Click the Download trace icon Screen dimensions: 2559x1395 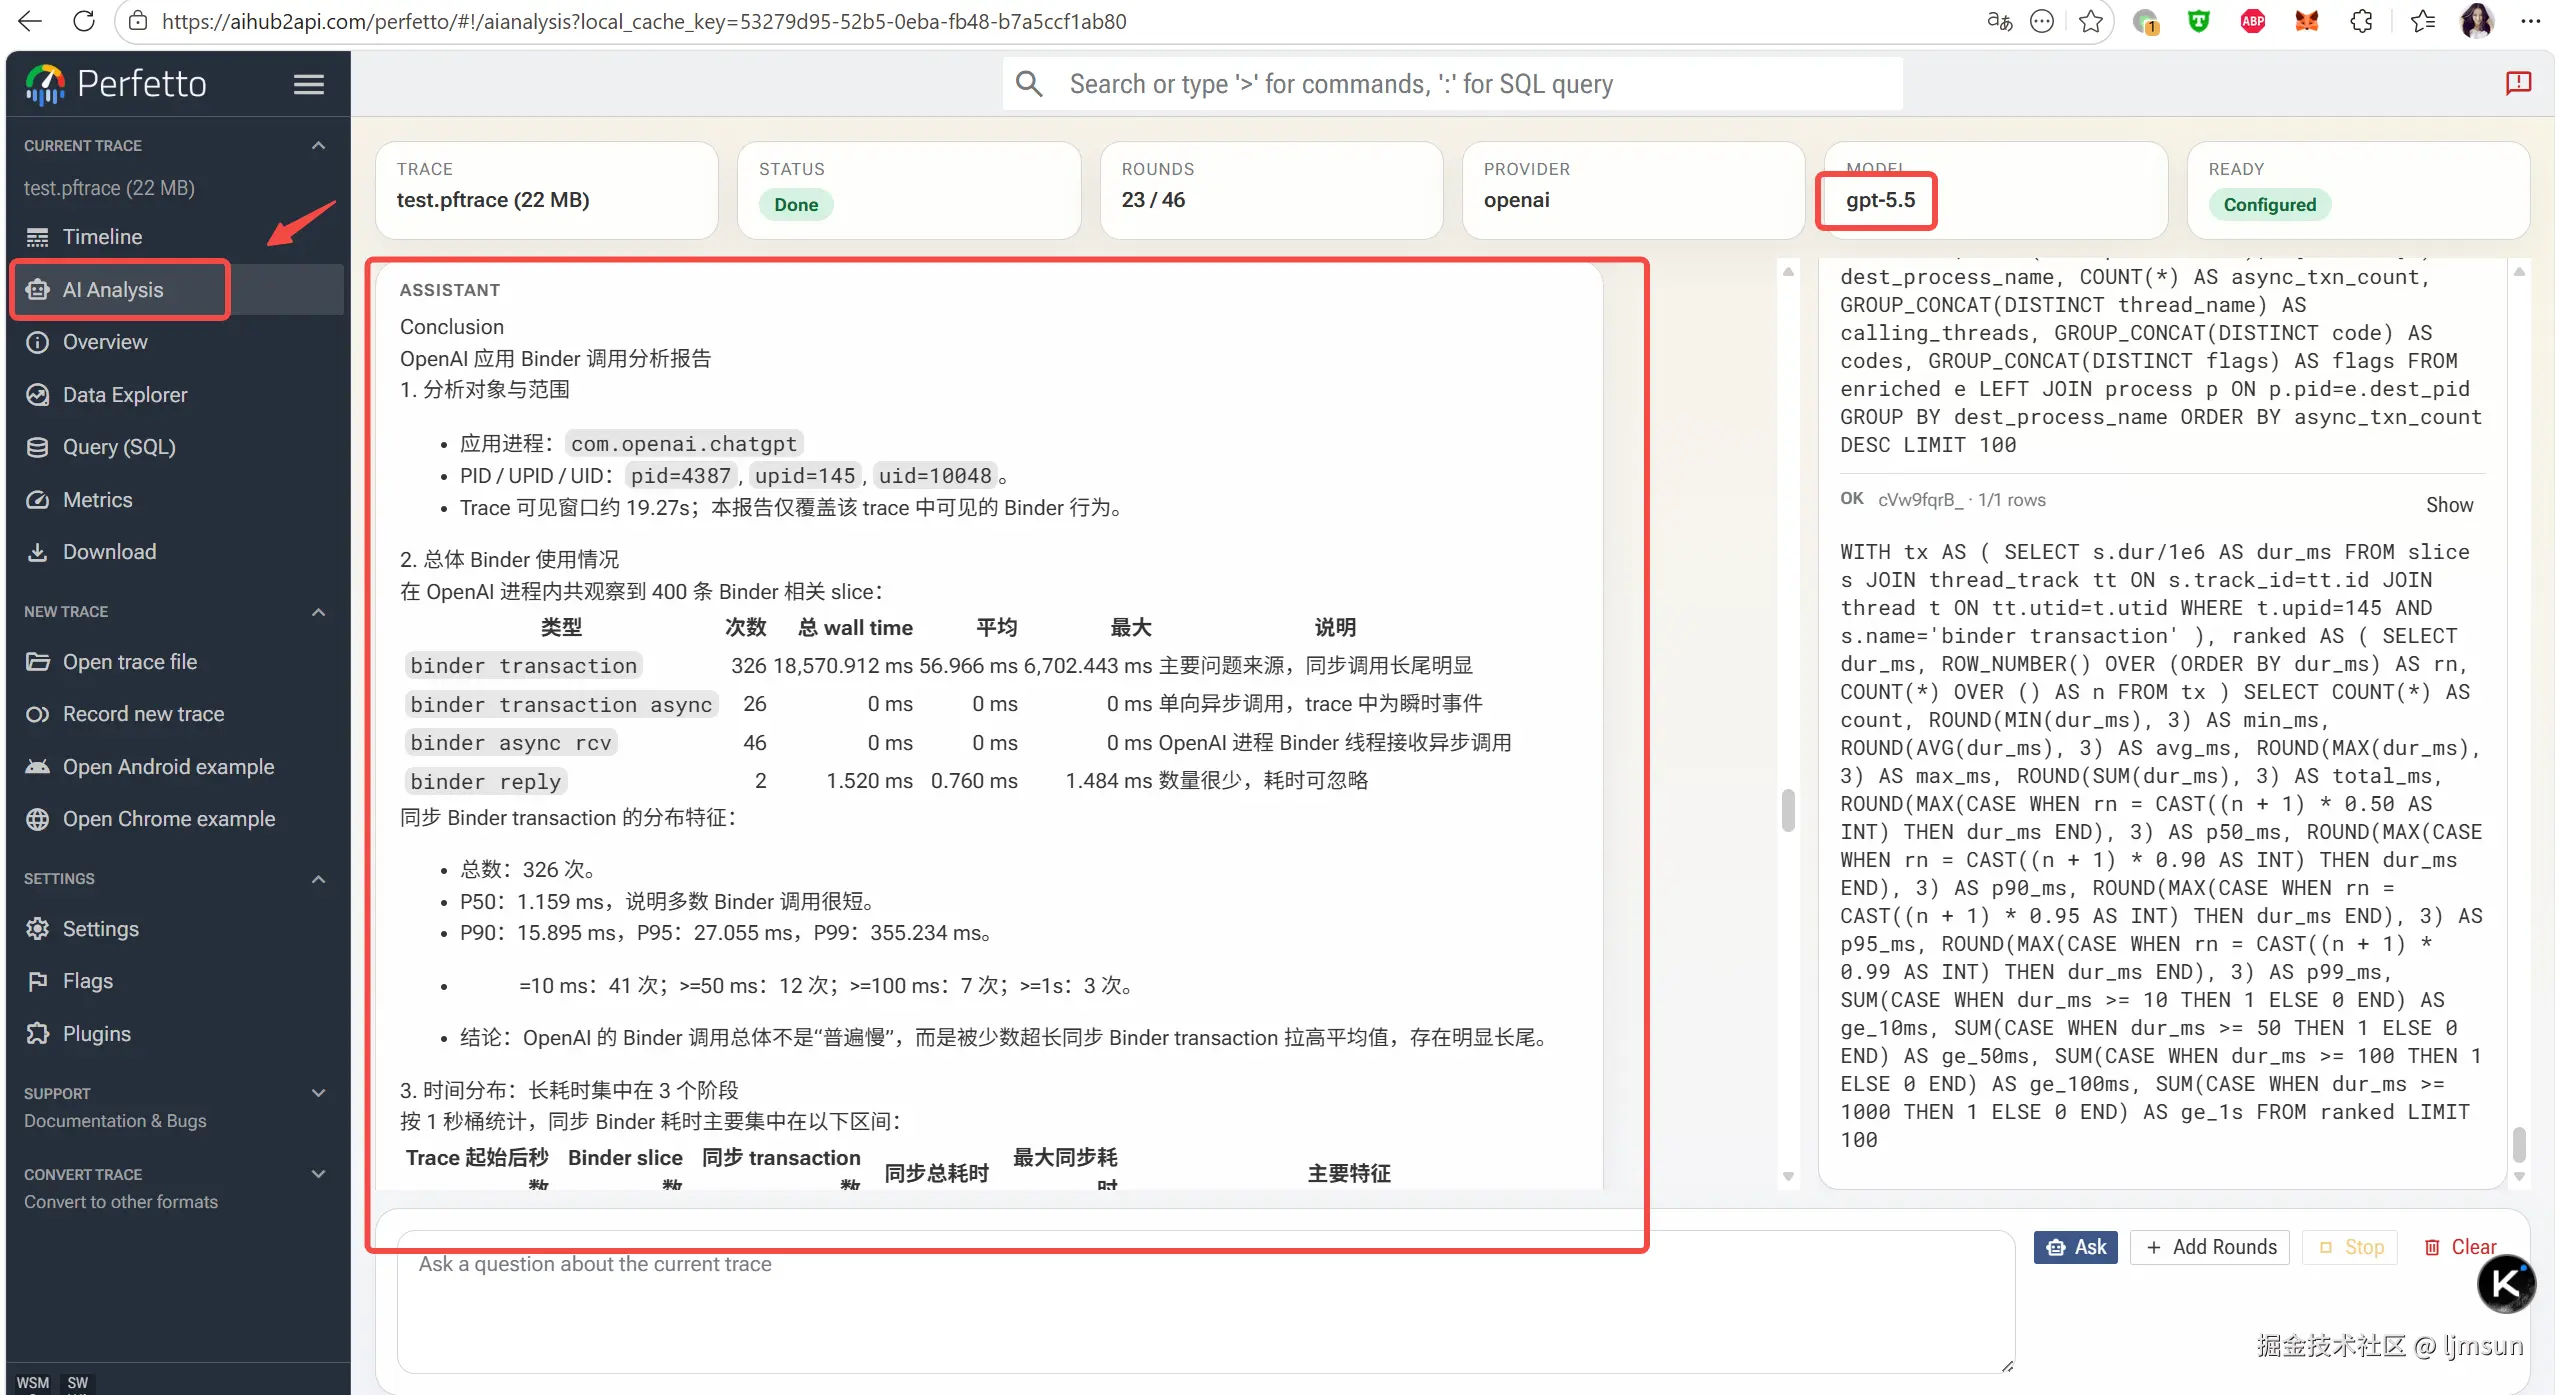[x=37, y=552]
